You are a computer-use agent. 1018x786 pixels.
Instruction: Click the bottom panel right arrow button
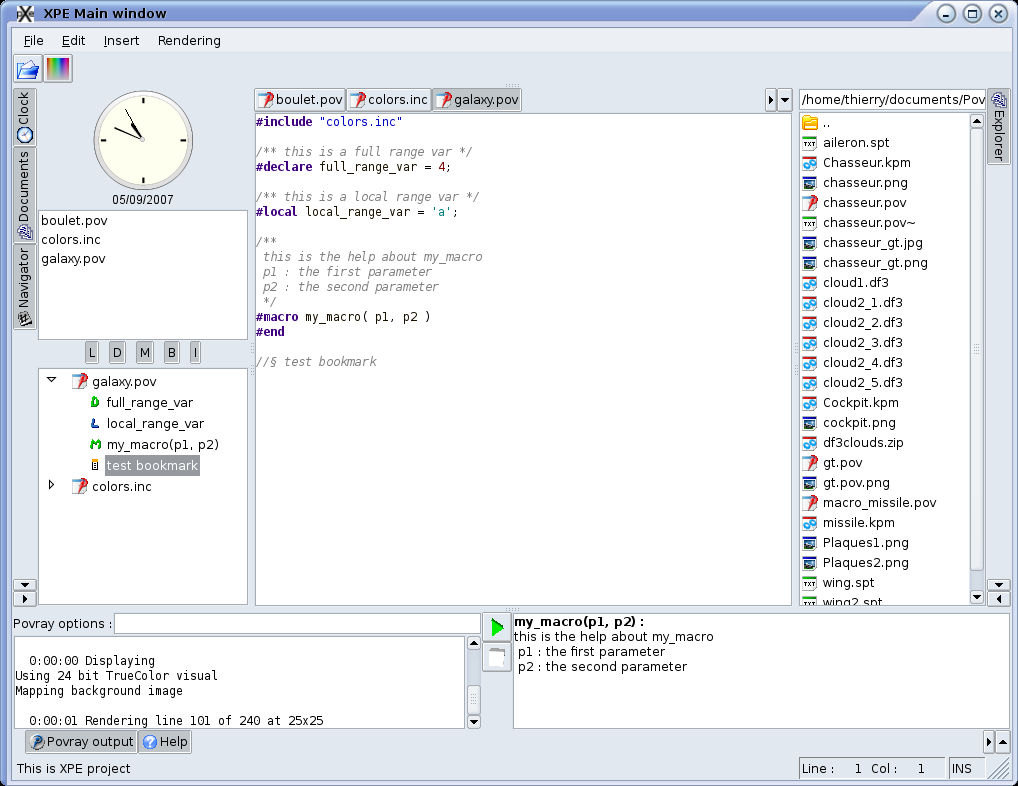click(989, 741)
